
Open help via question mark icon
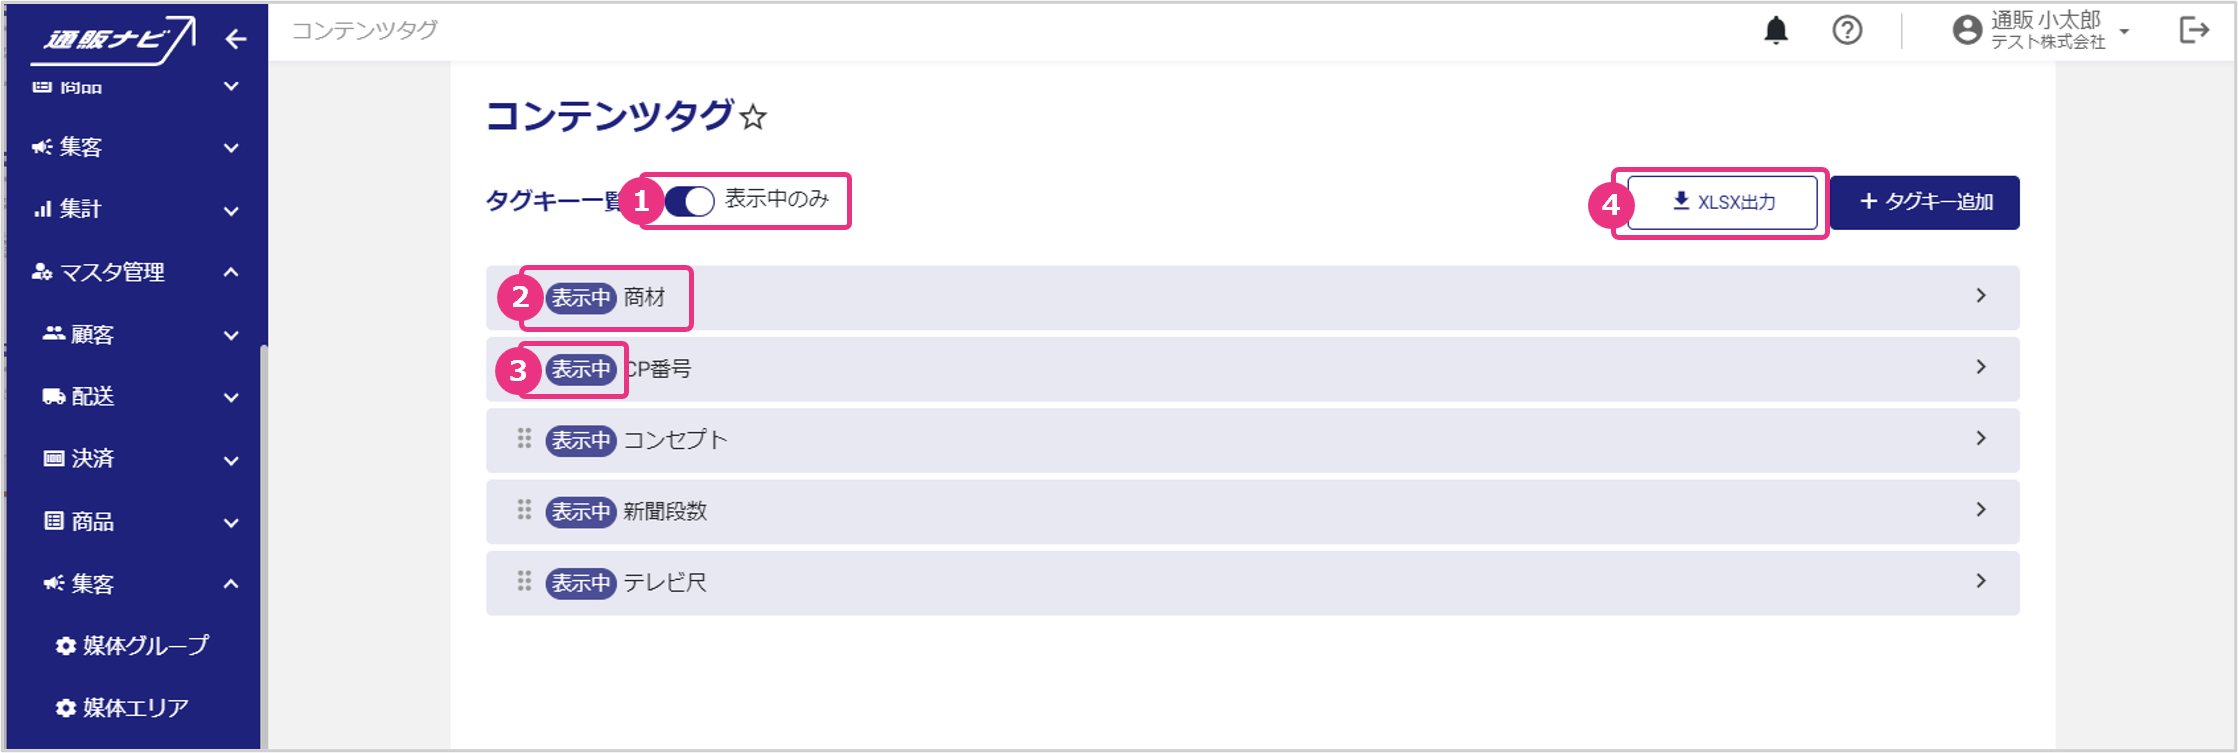[1846, 31]
